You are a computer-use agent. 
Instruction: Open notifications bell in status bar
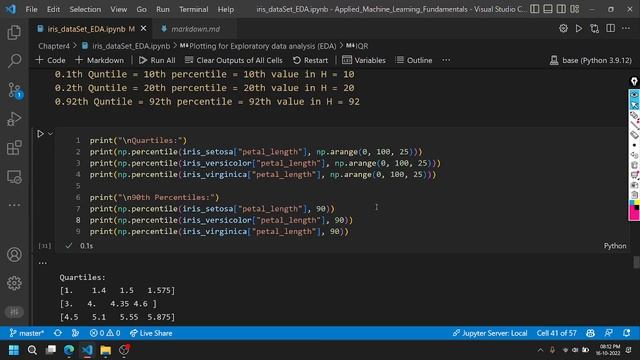tap(627, 333)
